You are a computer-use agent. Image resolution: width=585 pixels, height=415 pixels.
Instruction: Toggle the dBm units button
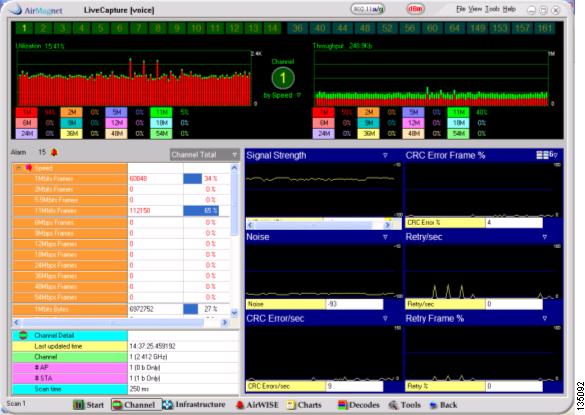415,9
